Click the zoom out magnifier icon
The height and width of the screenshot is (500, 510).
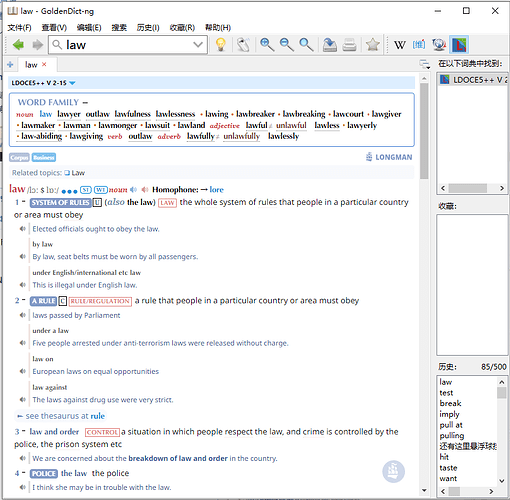287,45
